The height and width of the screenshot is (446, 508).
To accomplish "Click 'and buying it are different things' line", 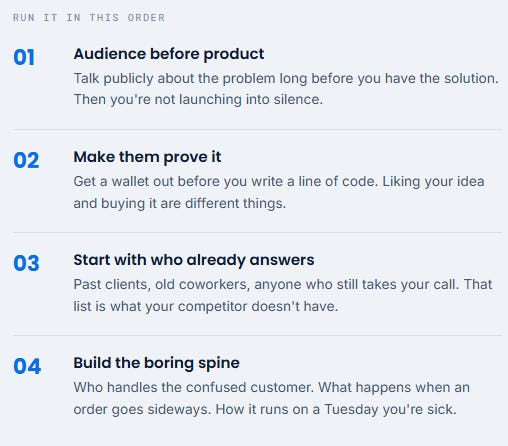I will point(180,203).
